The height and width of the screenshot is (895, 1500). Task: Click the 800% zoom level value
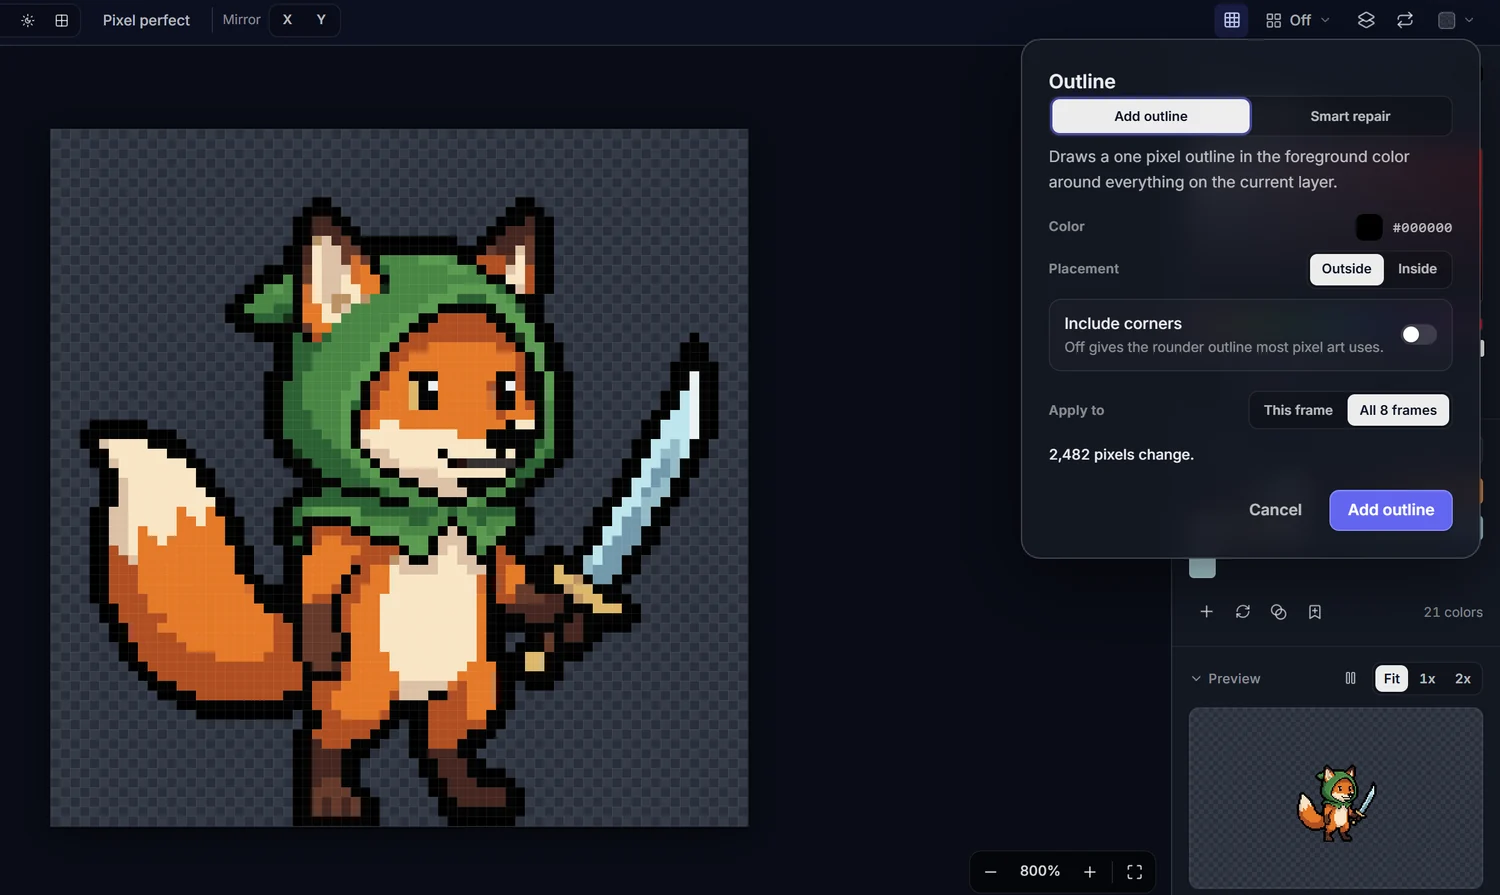coord(1040,872)
